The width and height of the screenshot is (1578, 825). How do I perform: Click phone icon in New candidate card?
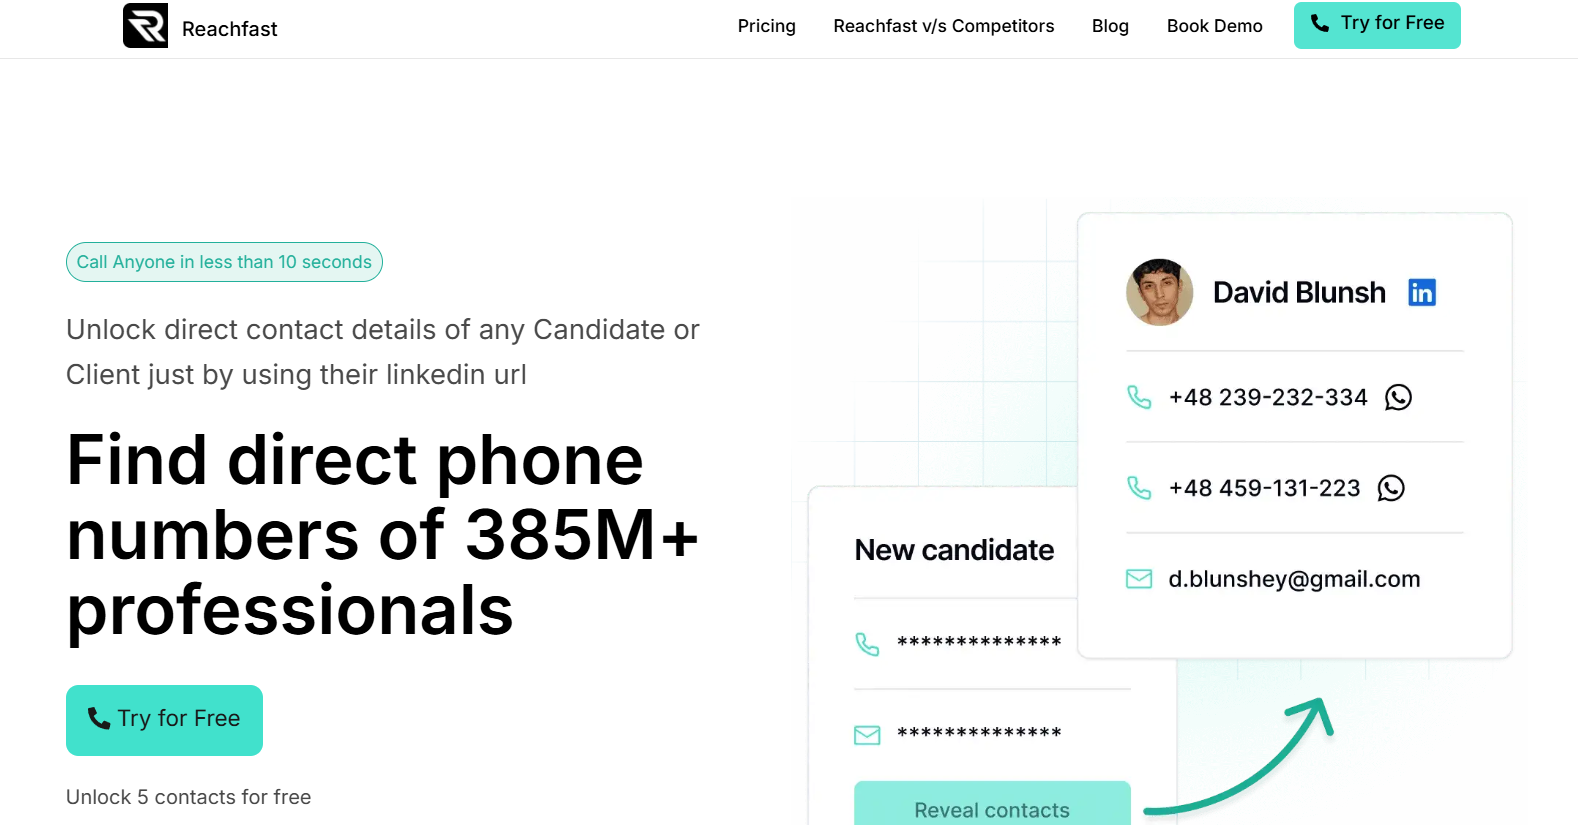pyautogui.click(x=867, y=644)
